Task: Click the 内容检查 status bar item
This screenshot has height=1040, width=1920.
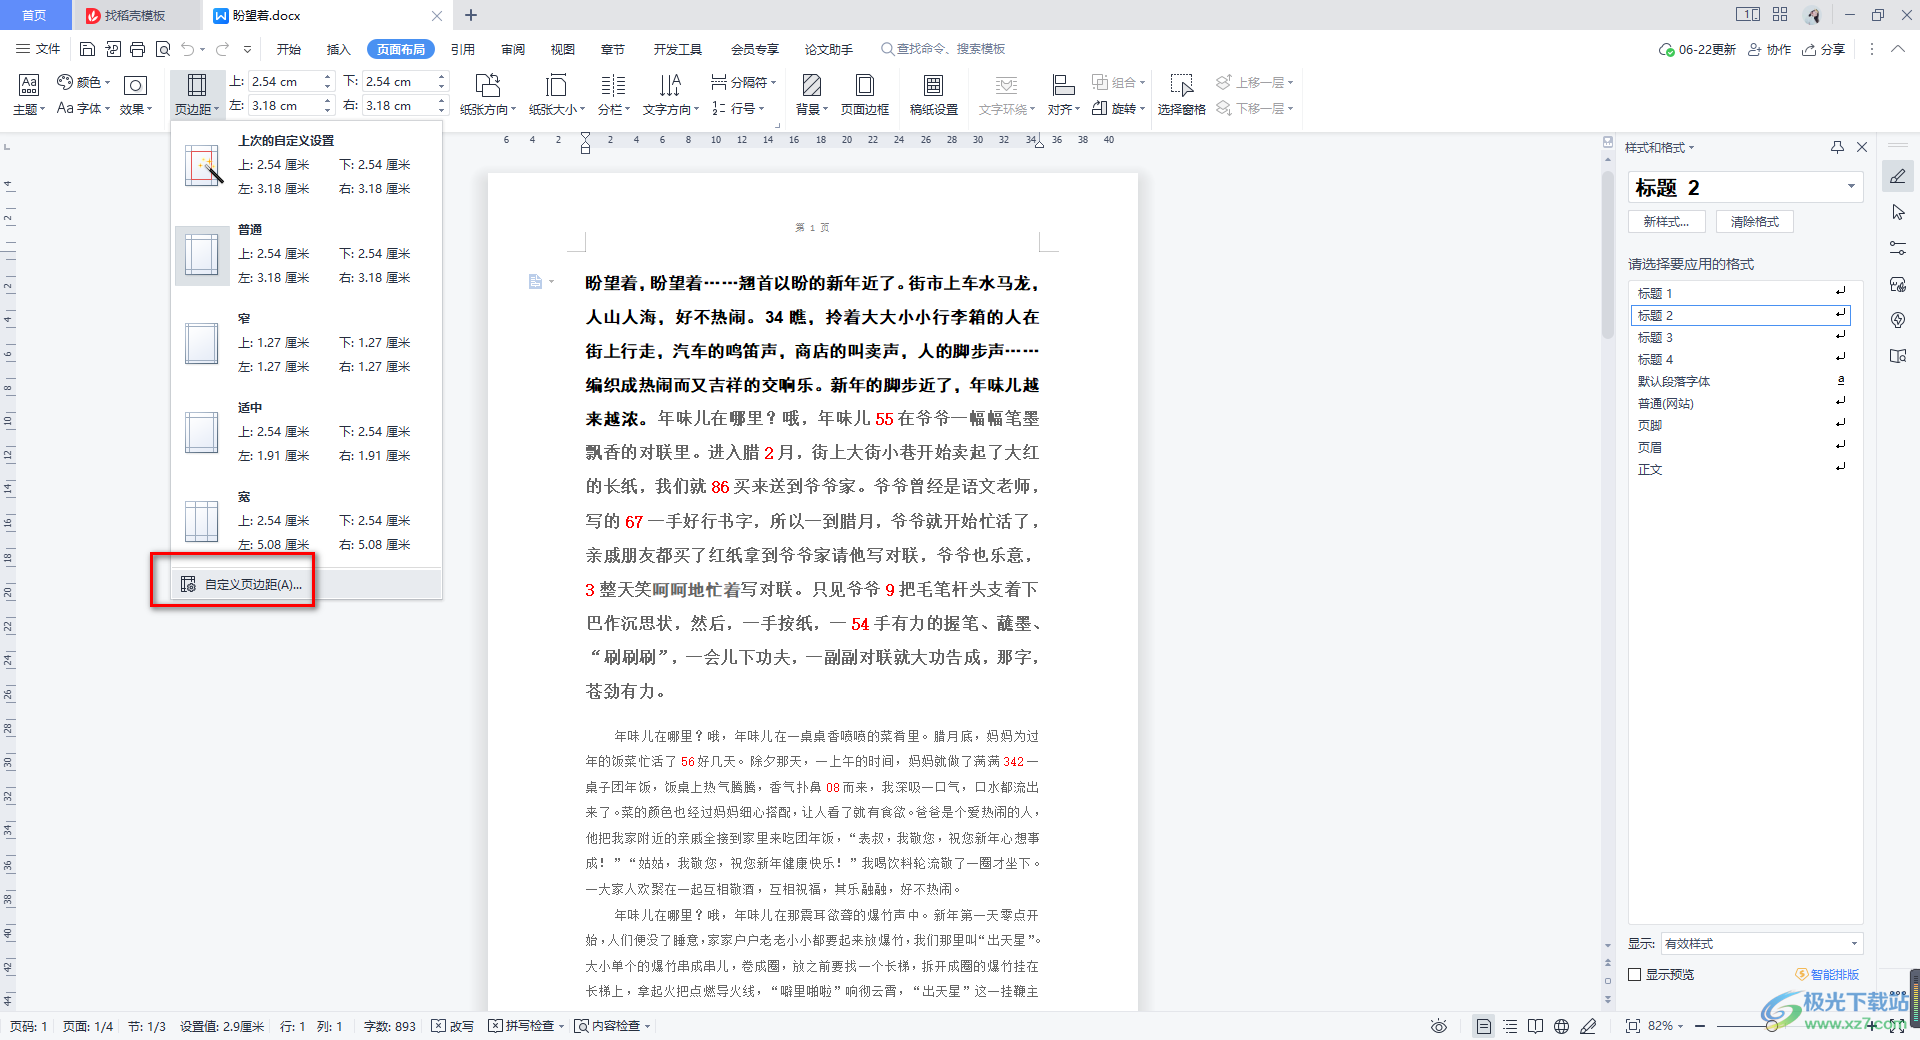Action: click(612, 1026)
